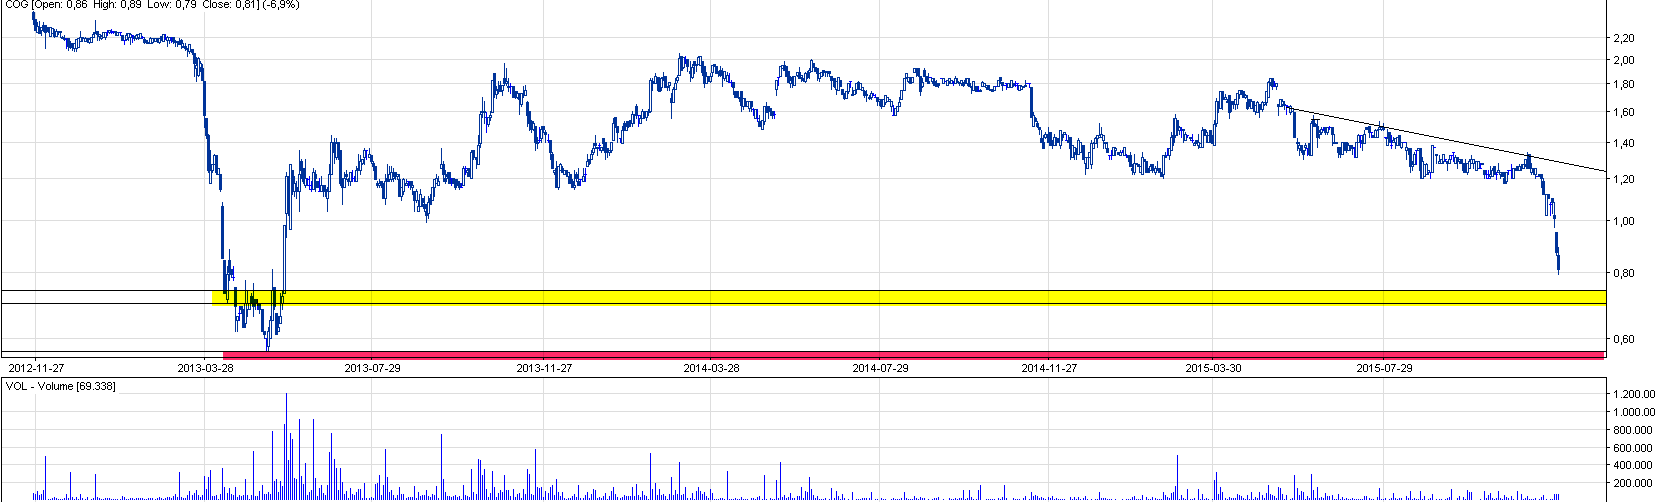Click the 2014-03-28 date label

pos(712,368)
